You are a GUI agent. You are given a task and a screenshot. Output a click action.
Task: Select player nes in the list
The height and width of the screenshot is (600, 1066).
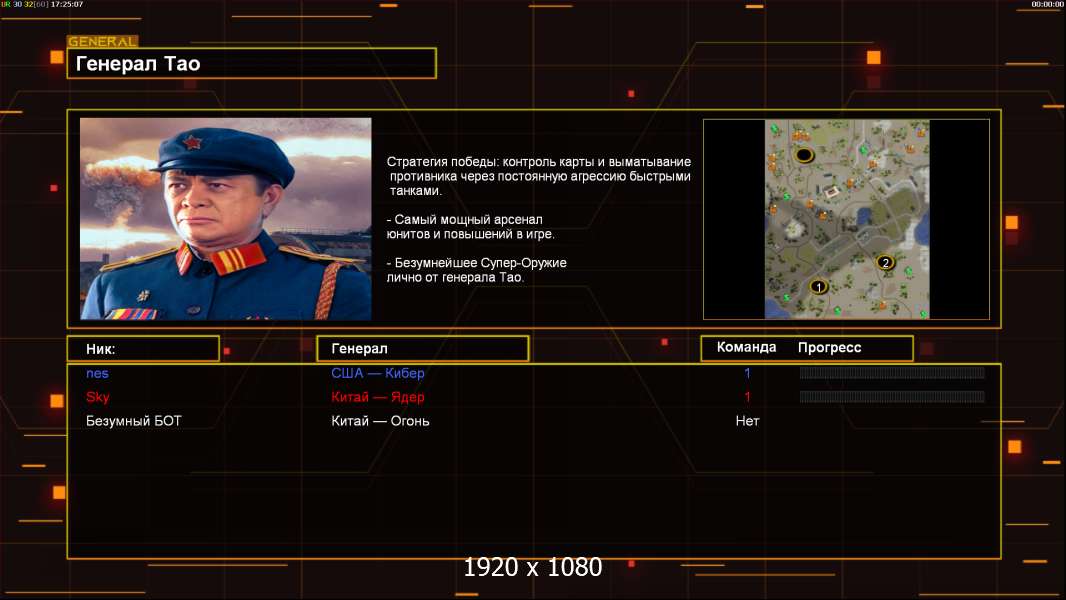97,373
